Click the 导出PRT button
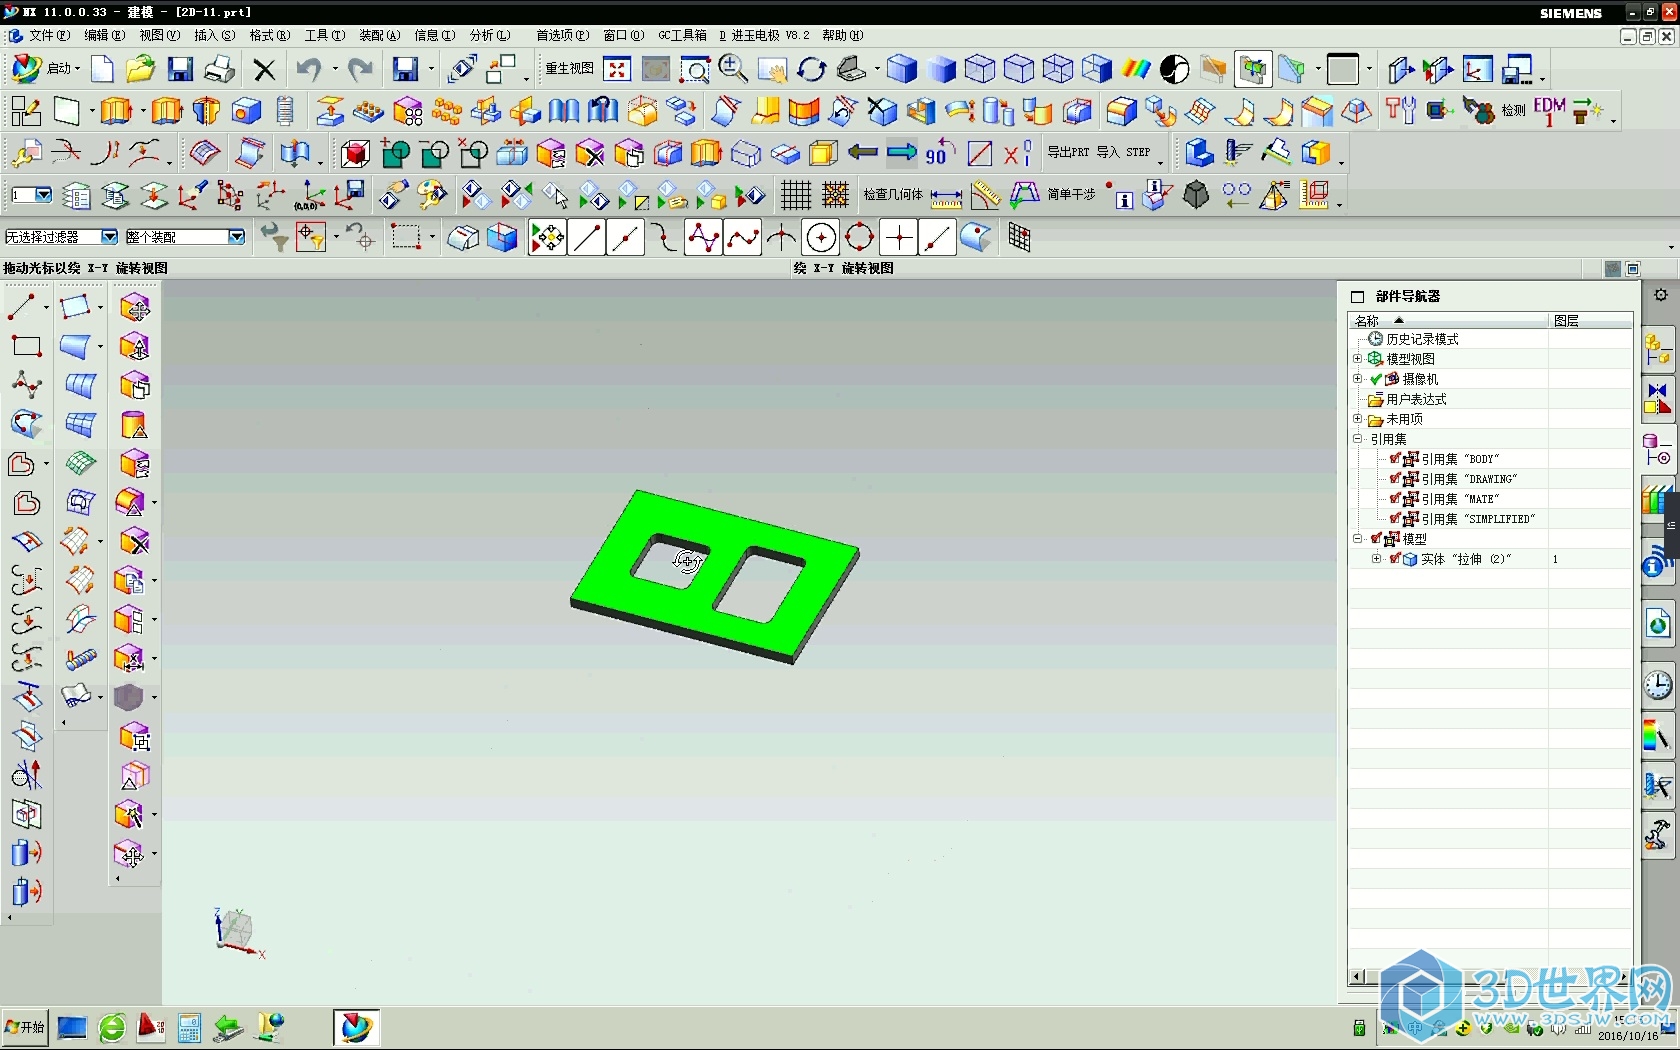Viewport: 1680px width, 1050px height. [x=1068, y=152]
